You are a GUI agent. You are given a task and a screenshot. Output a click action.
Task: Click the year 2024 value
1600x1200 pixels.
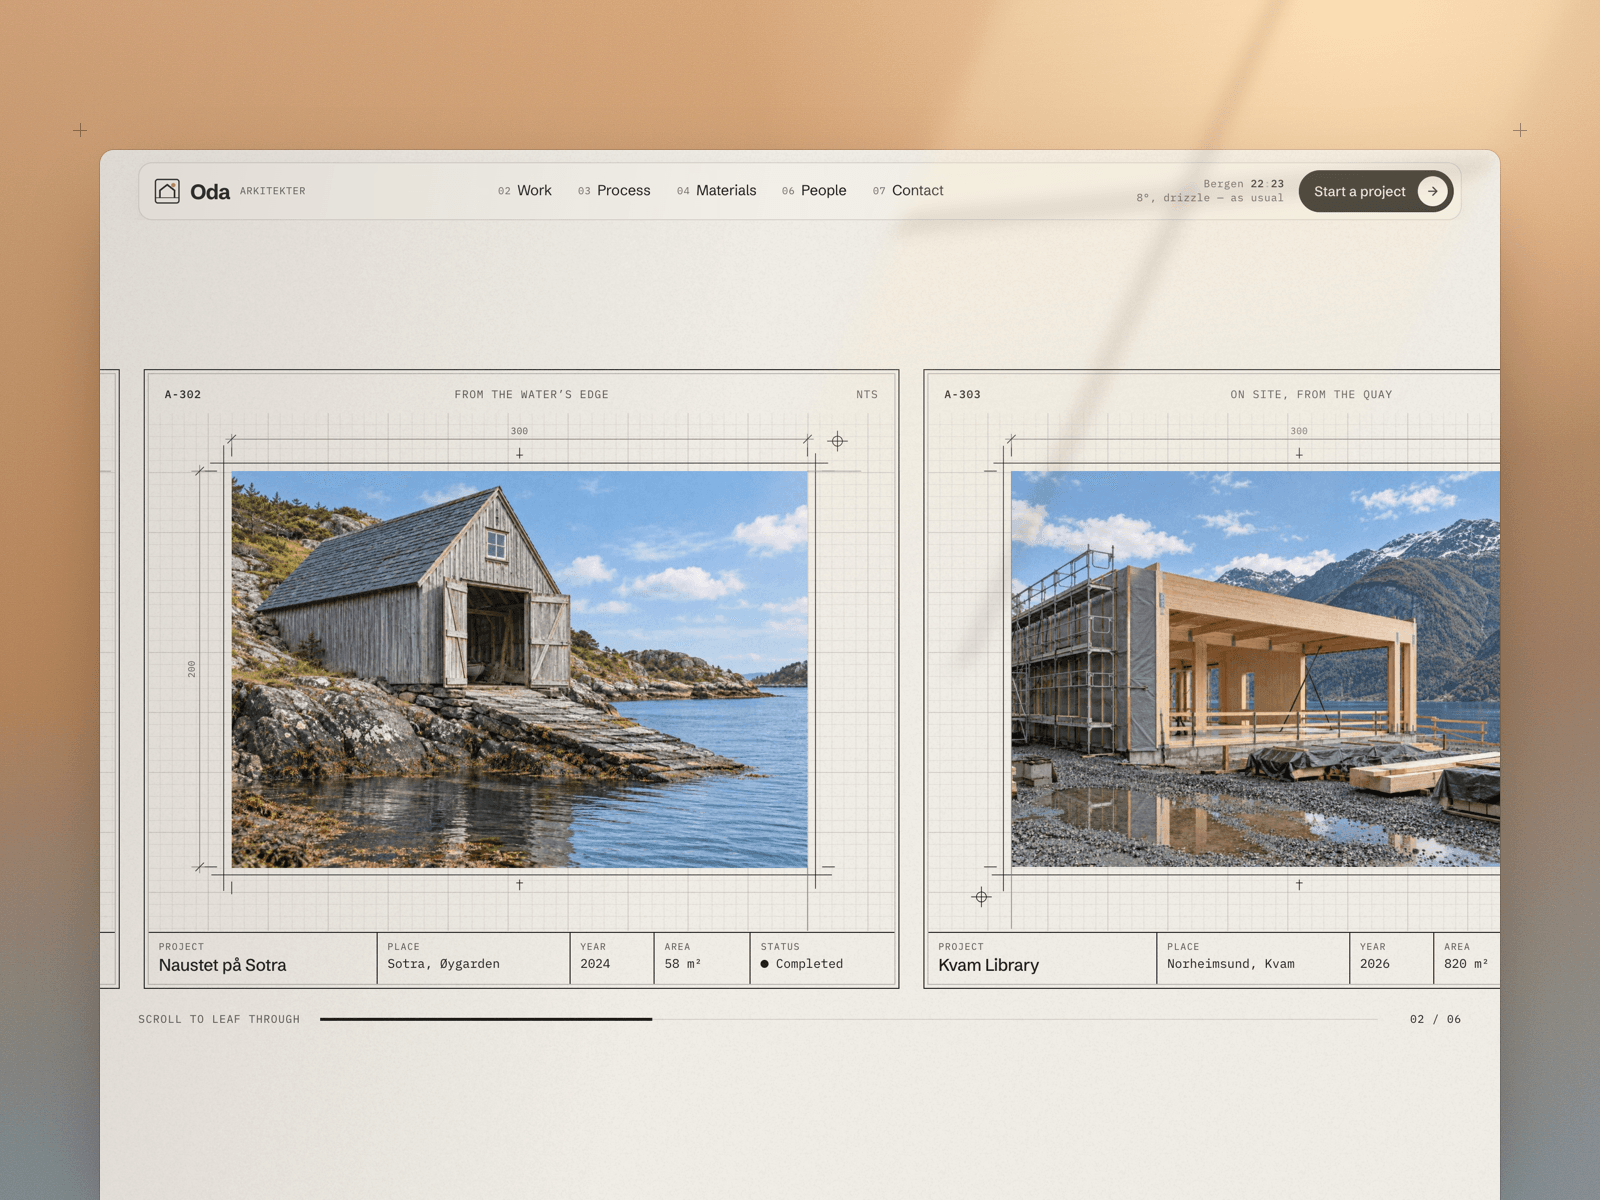[x=595, y=964]
